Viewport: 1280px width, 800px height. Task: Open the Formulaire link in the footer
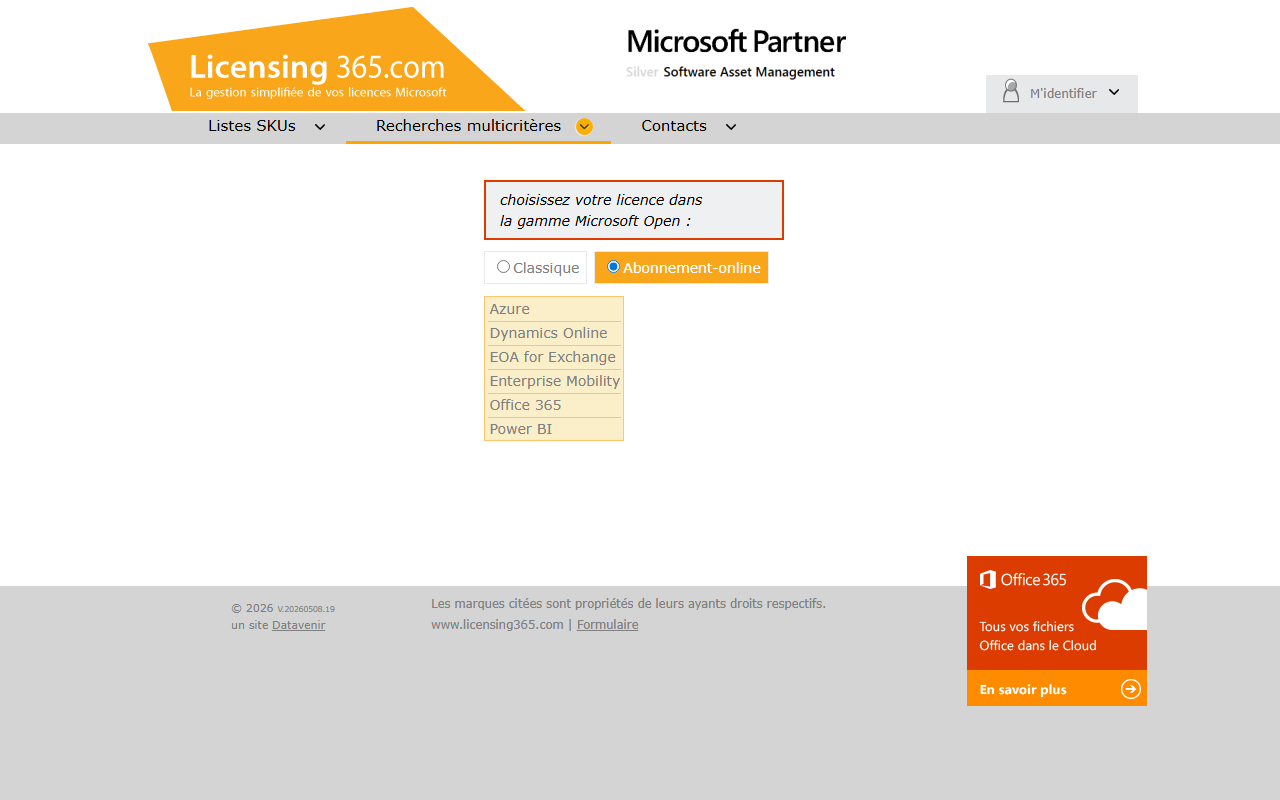[x=607, y=625]
